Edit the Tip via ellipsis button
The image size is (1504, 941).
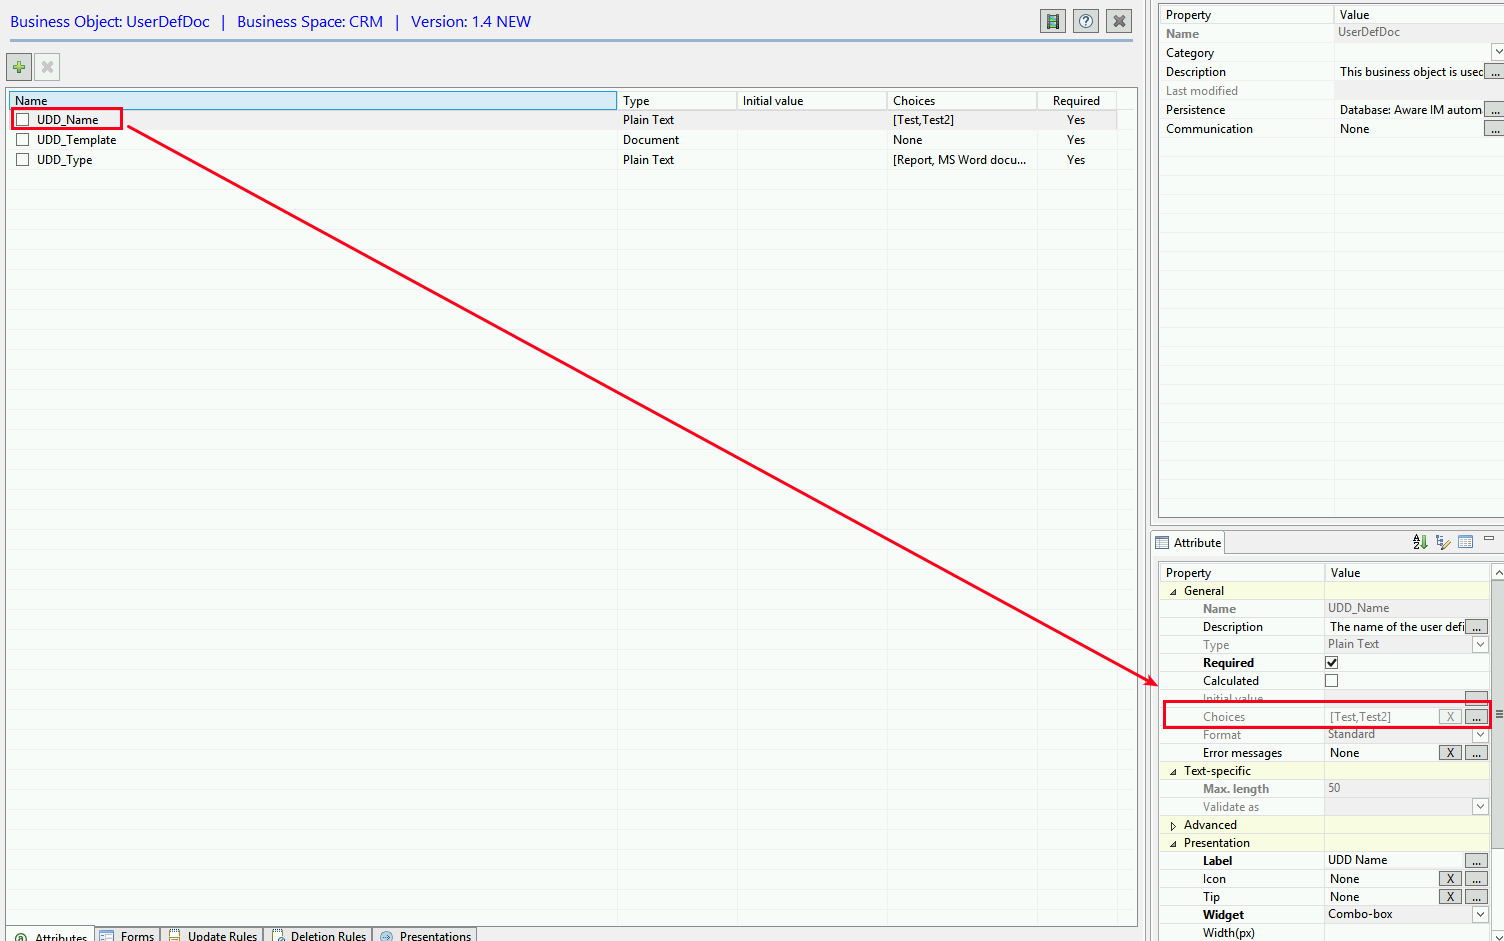click(1476, 897)
